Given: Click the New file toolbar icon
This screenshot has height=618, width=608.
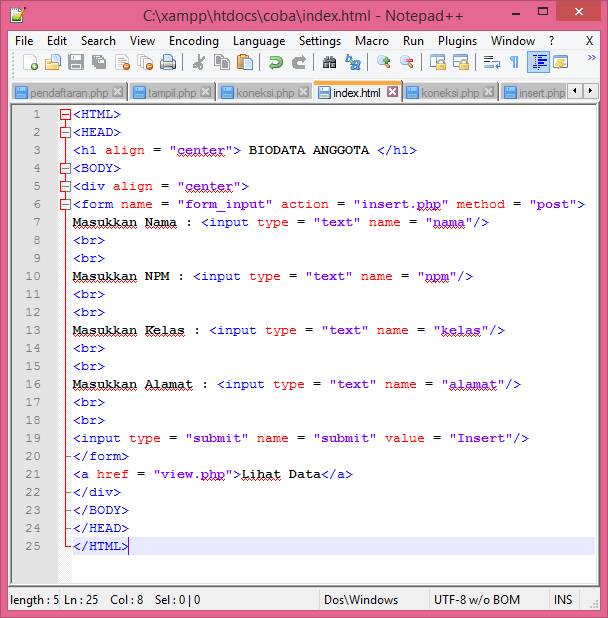Looking at the screenshot, I should tap(30, 63).
